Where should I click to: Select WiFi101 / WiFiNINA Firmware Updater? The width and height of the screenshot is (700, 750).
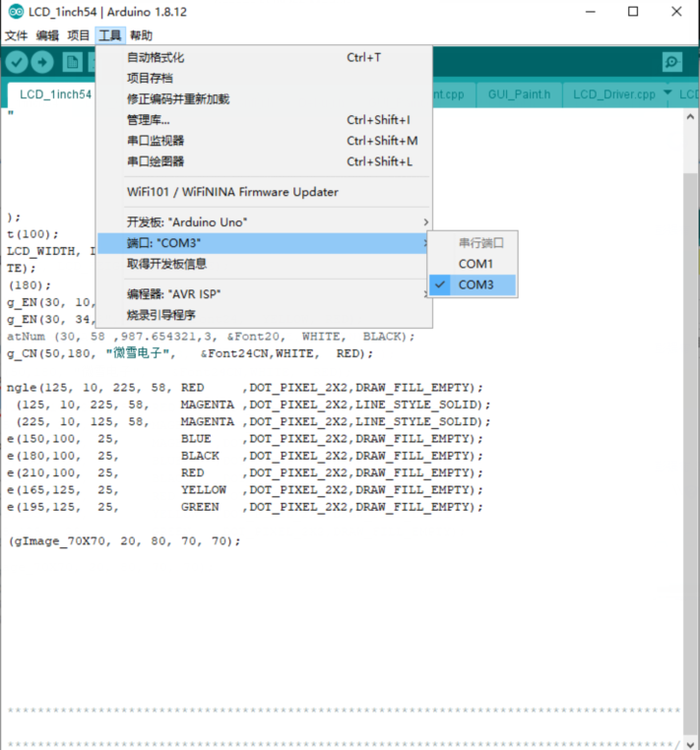(x=265, y=192)
